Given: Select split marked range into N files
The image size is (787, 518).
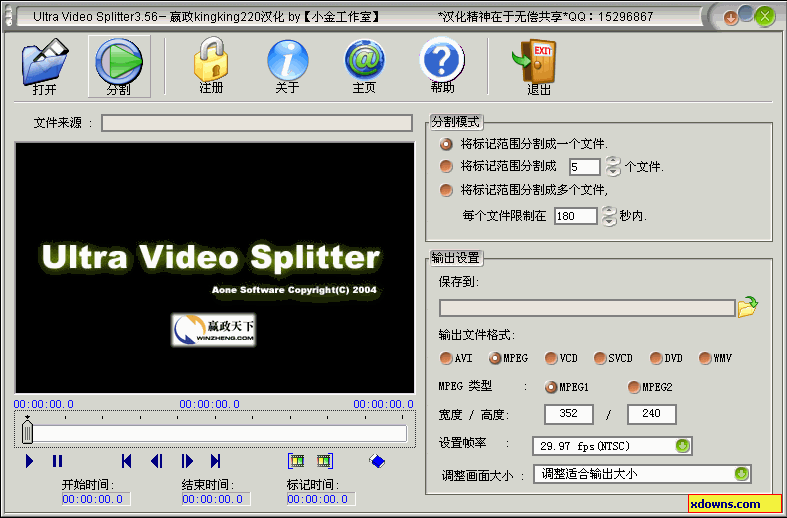Looking at the screenshot, I should (x=446, y=166).
